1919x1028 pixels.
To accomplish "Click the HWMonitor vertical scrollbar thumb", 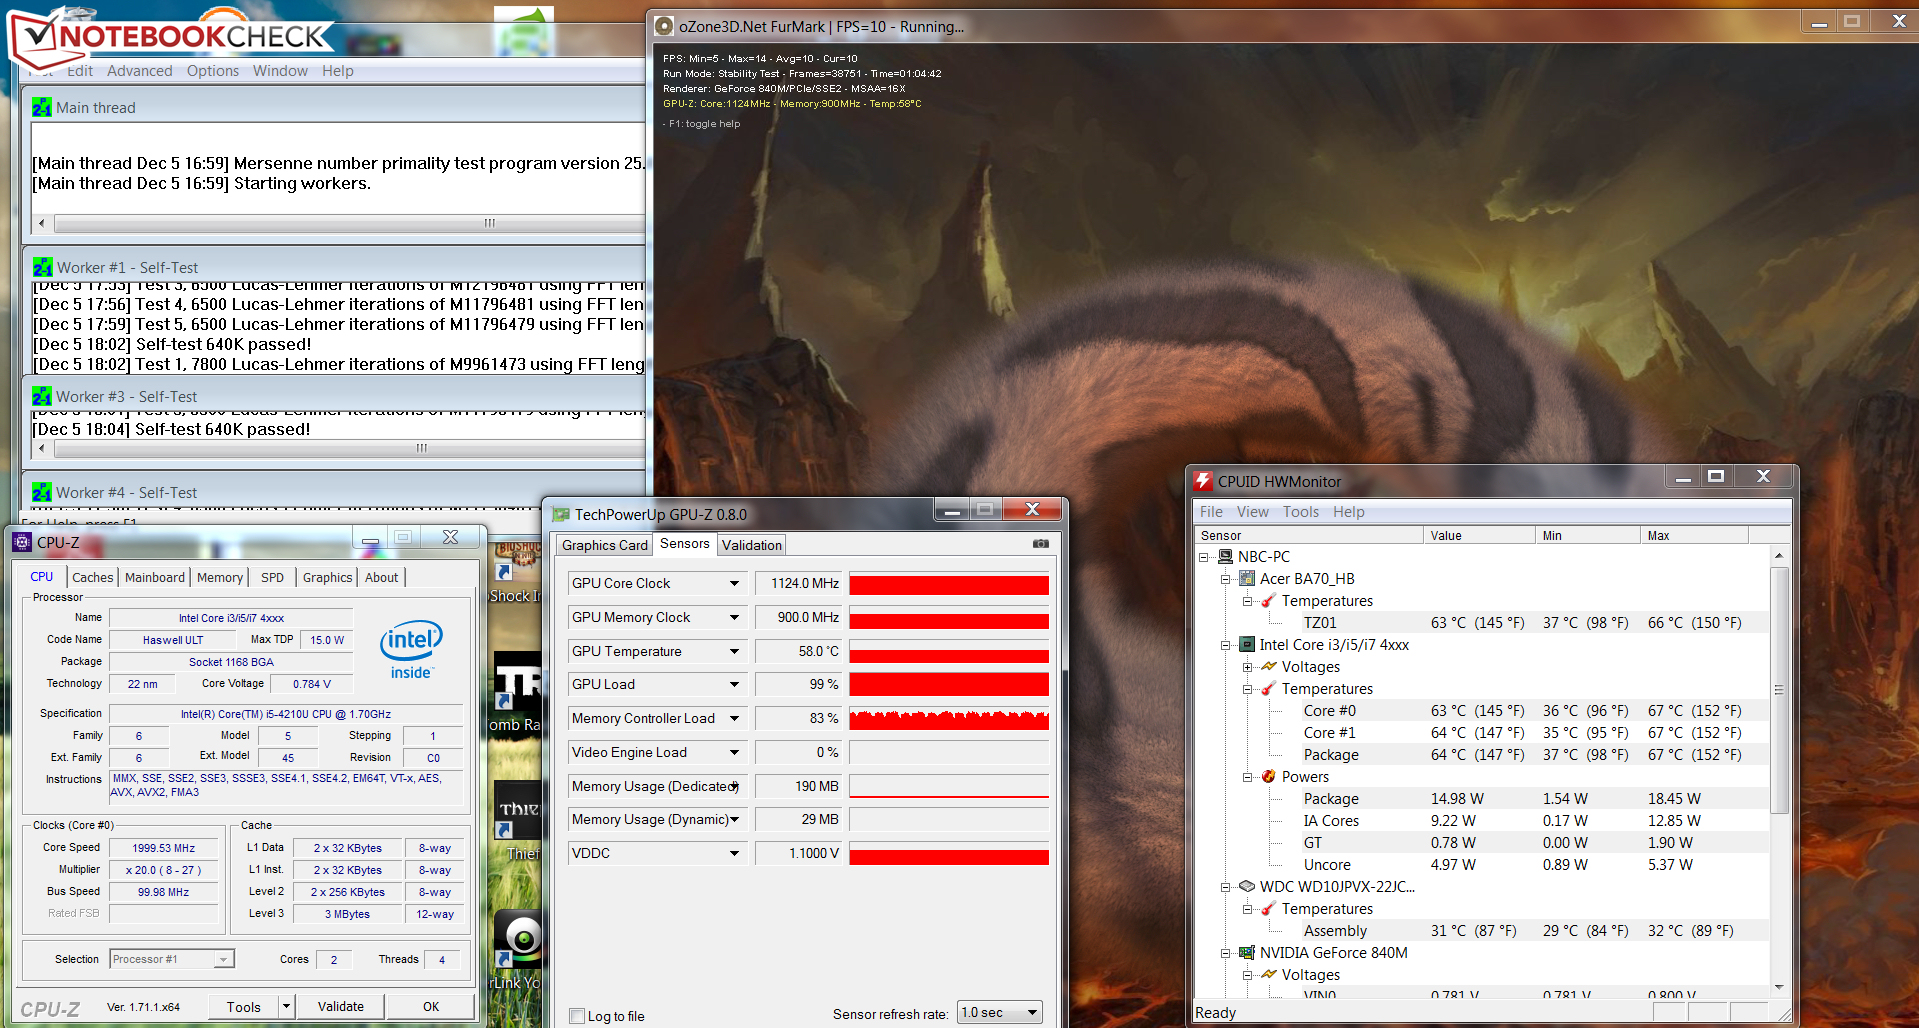I will 1779,690.
